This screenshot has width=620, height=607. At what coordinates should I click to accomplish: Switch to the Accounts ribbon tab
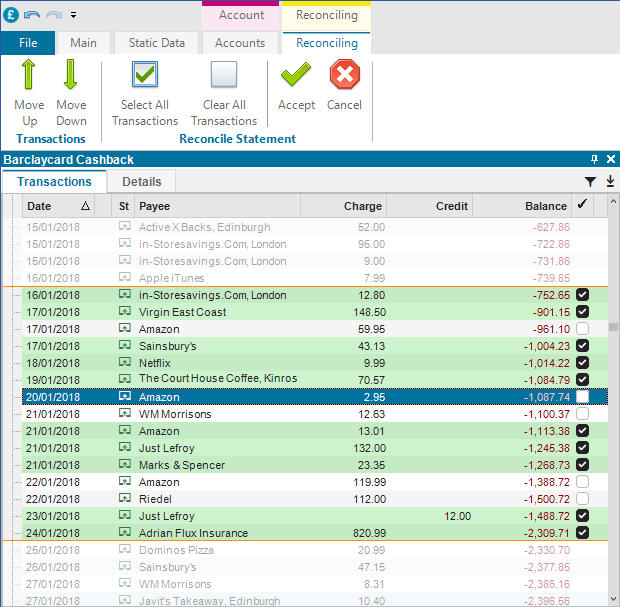click(240, 43)
